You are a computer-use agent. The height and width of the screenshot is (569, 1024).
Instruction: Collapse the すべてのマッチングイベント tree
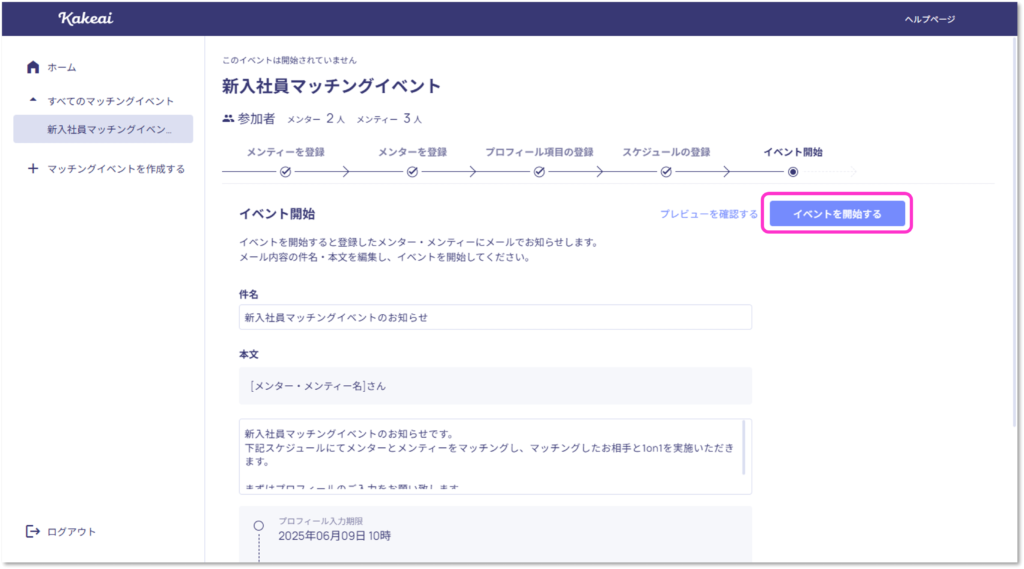[33, 101]
